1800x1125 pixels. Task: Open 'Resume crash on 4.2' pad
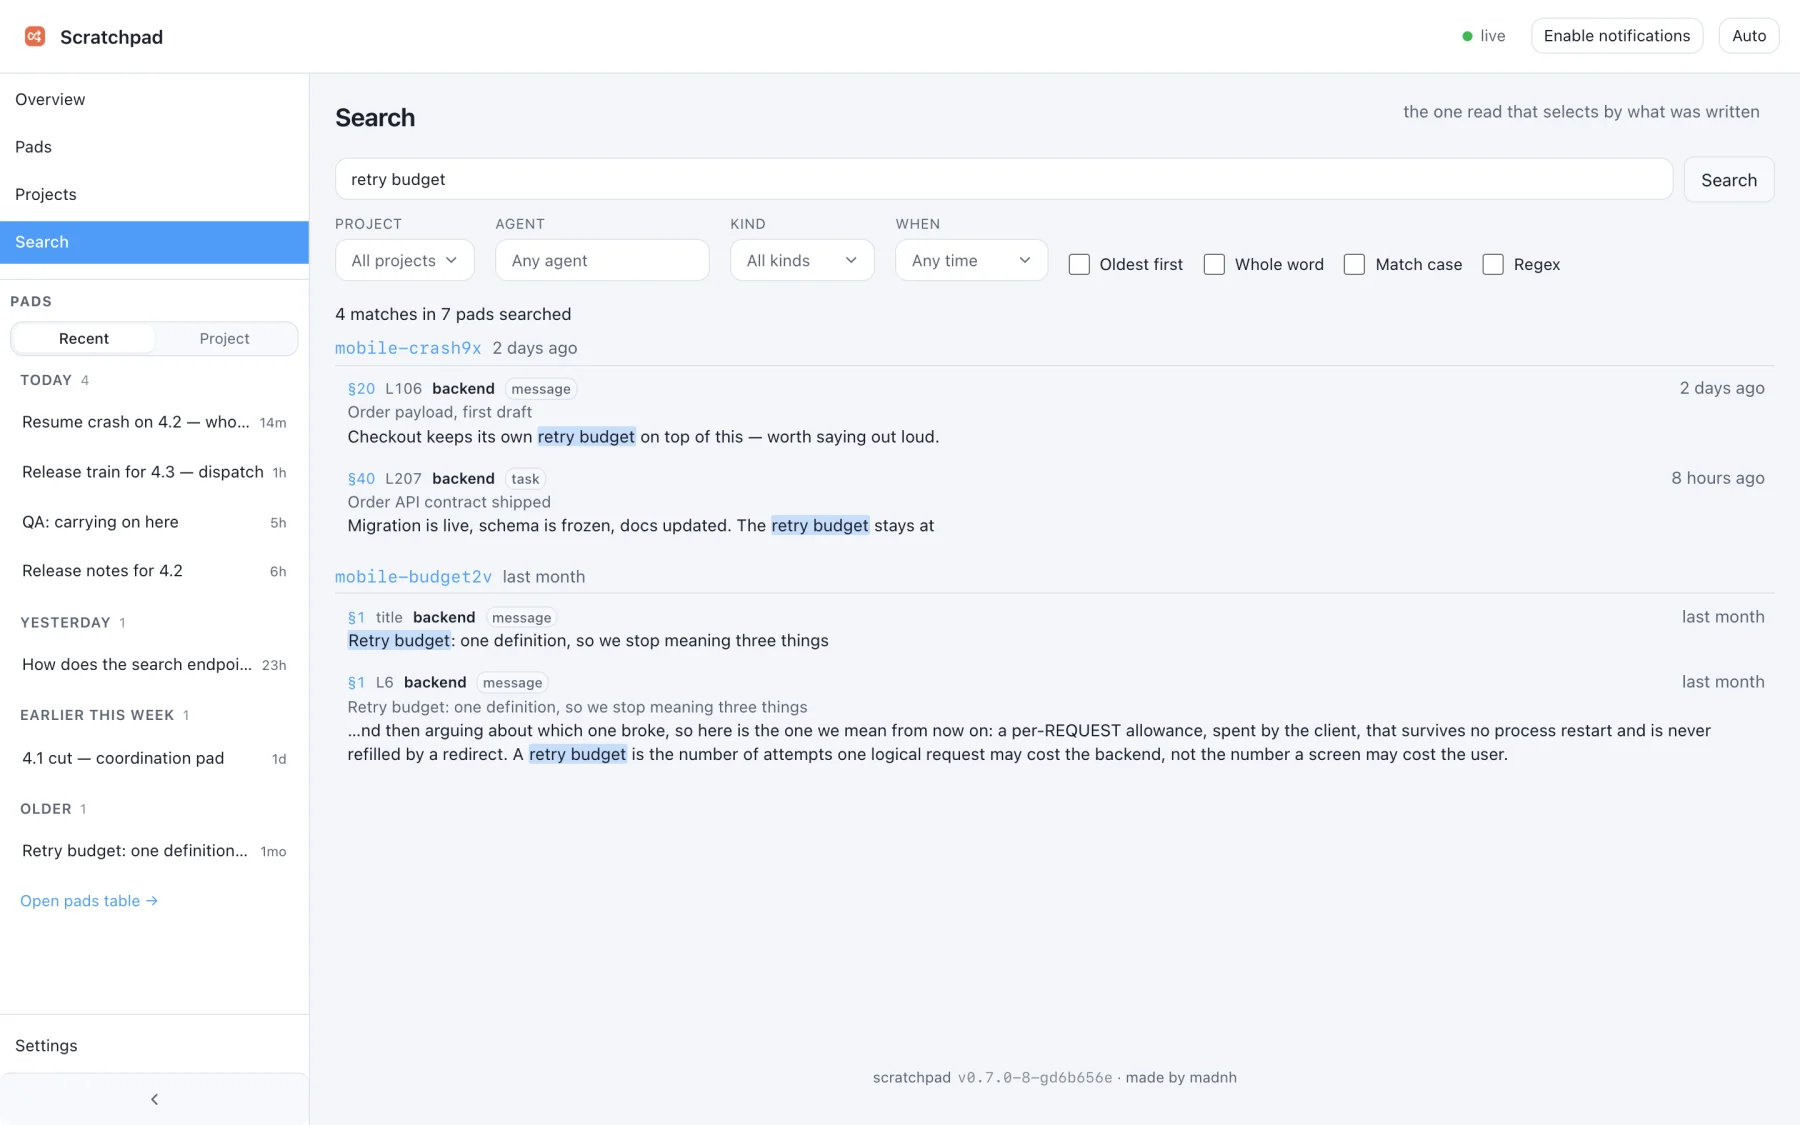pyautogui.click(x=154, y=422)
